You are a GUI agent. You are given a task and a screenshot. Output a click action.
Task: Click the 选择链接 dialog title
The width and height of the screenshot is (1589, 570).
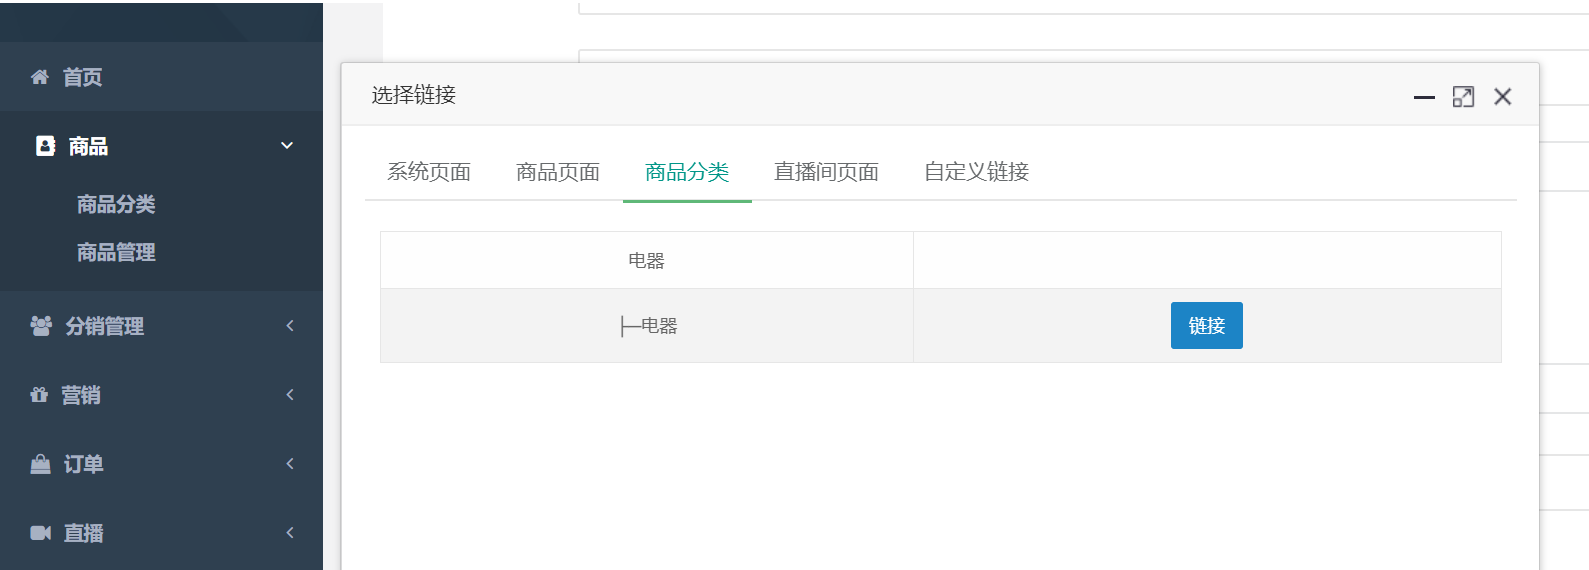[414, 95]
